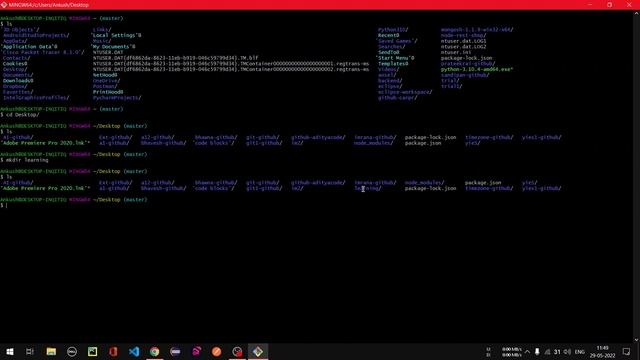Click 'python-3.10.4-amd64.exe*' in the home listing
The height and width of the screenshot is (360, 640).
[477, 69]
